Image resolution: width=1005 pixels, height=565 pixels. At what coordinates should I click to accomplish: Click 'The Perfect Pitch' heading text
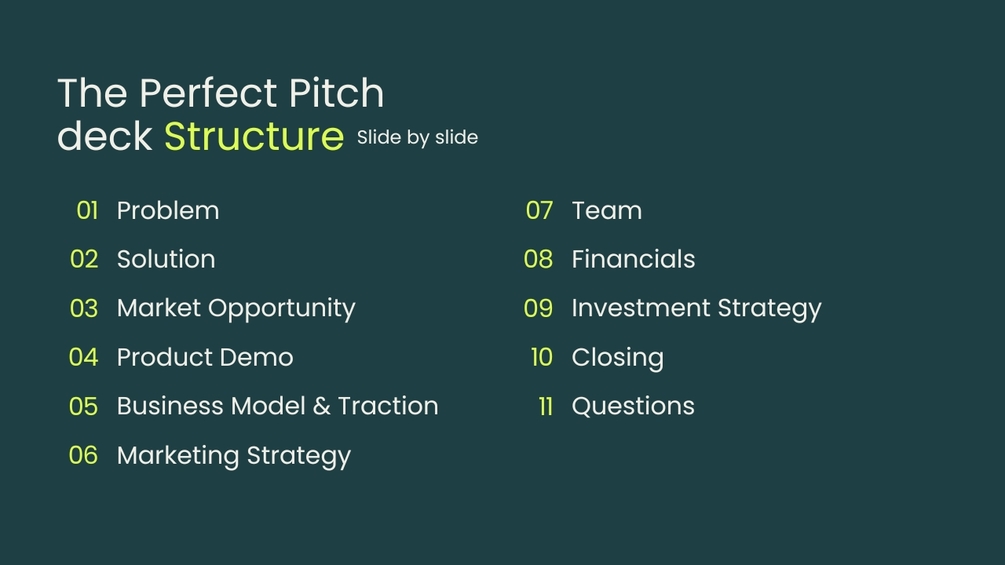click(x=220, y=94)
